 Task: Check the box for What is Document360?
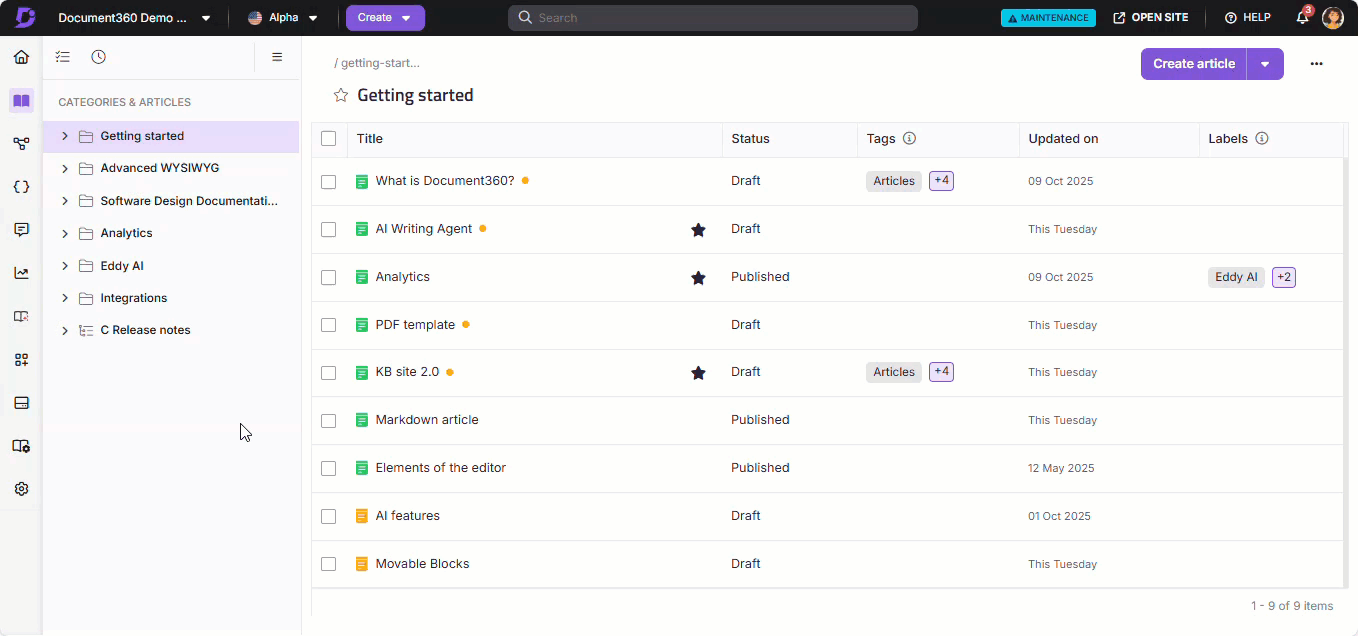click(x=328, y=182)
